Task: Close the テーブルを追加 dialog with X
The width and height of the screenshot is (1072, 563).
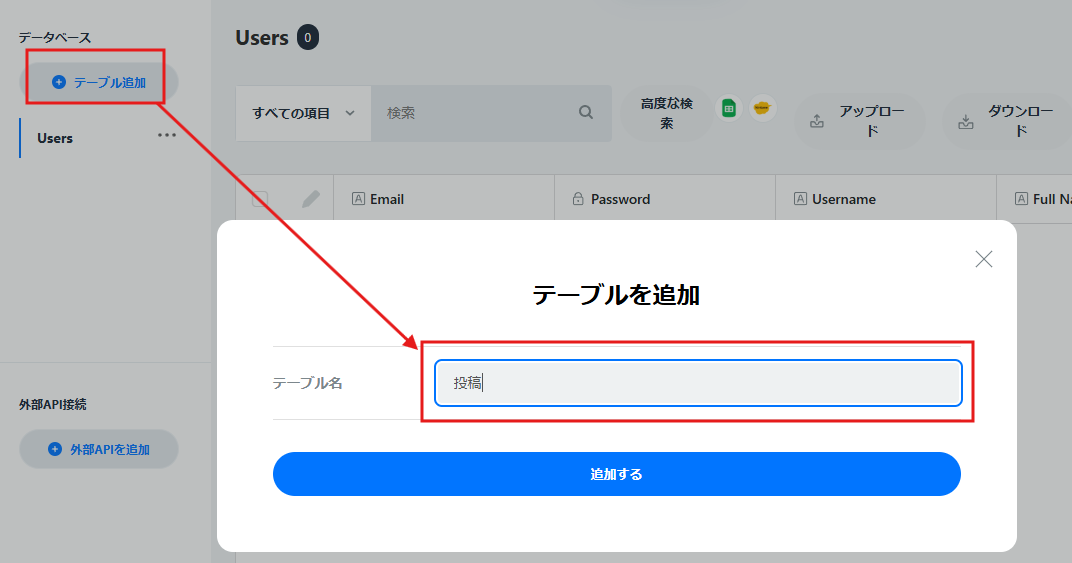Action: (984, 259)
